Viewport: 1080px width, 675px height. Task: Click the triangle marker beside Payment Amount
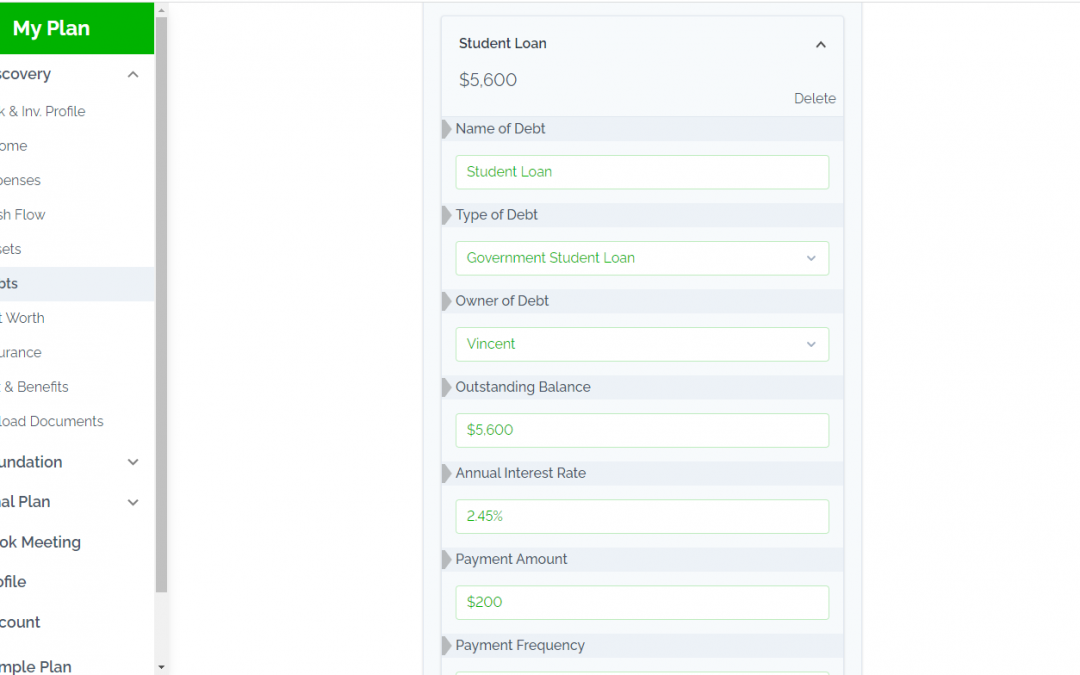[446, 559]
